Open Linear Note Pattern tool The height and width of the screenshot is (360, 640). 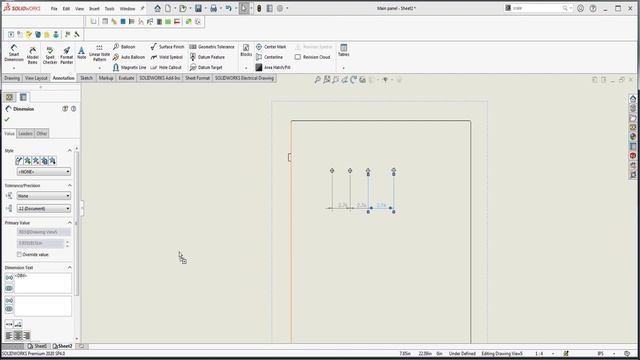(99, 53)
